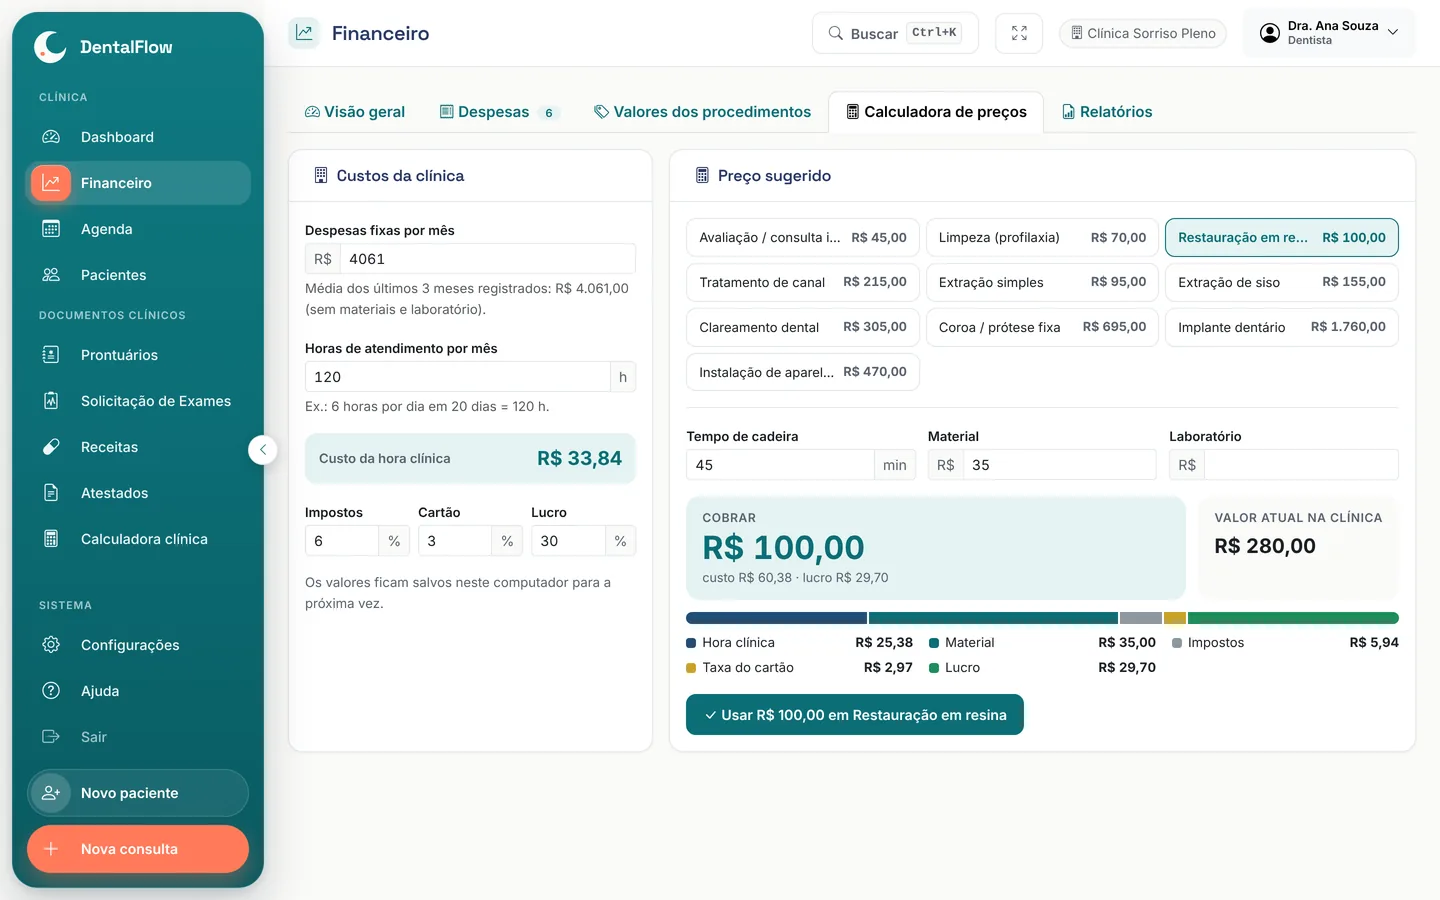Click the Pacientes people icon

click(51, 275)
